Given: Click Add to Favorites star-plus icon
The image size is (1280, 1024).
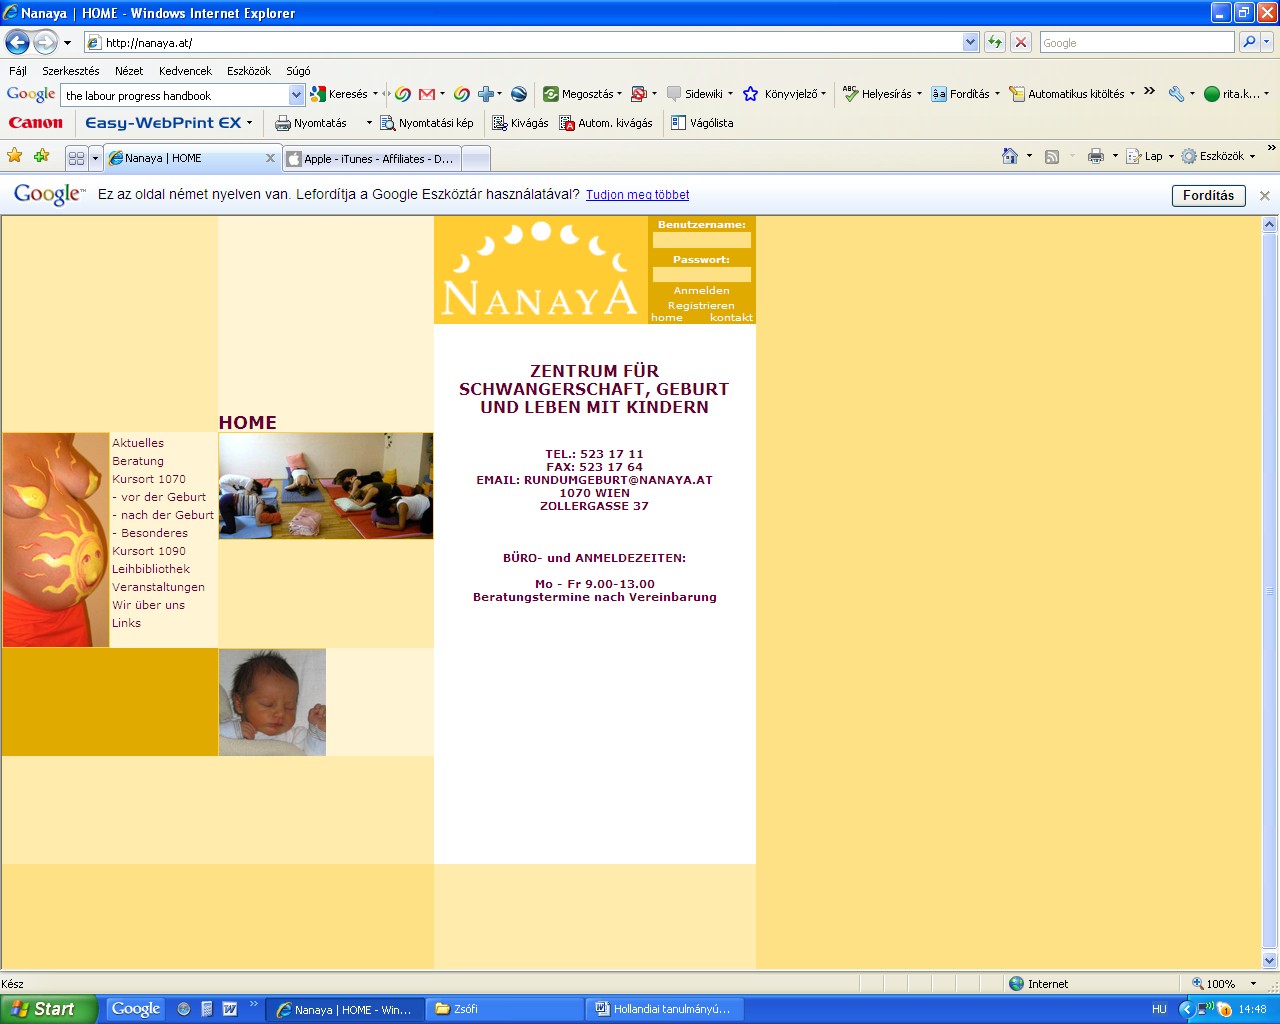Looking at the screenshot, I should coord(41,156).
